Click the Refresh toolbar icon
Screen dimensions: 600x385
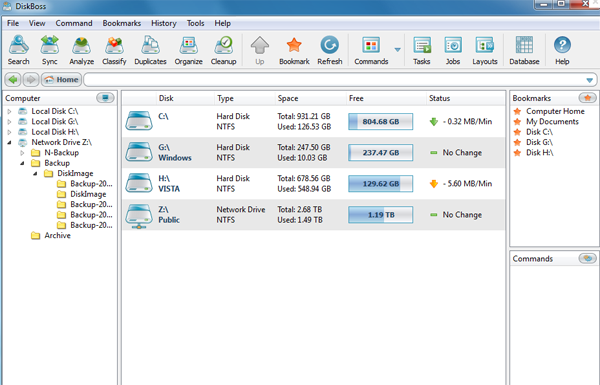(329, 50)
